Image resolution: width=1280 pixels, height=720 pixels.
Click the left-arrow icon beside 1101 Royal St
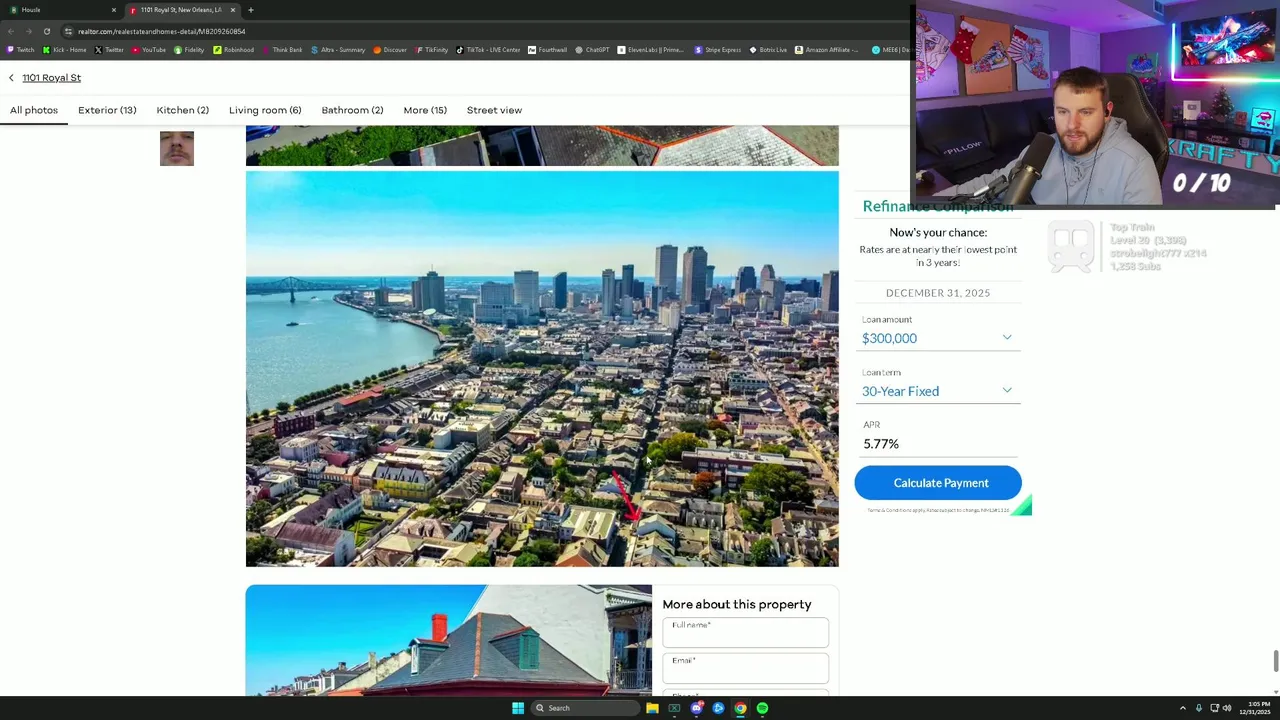12,78
